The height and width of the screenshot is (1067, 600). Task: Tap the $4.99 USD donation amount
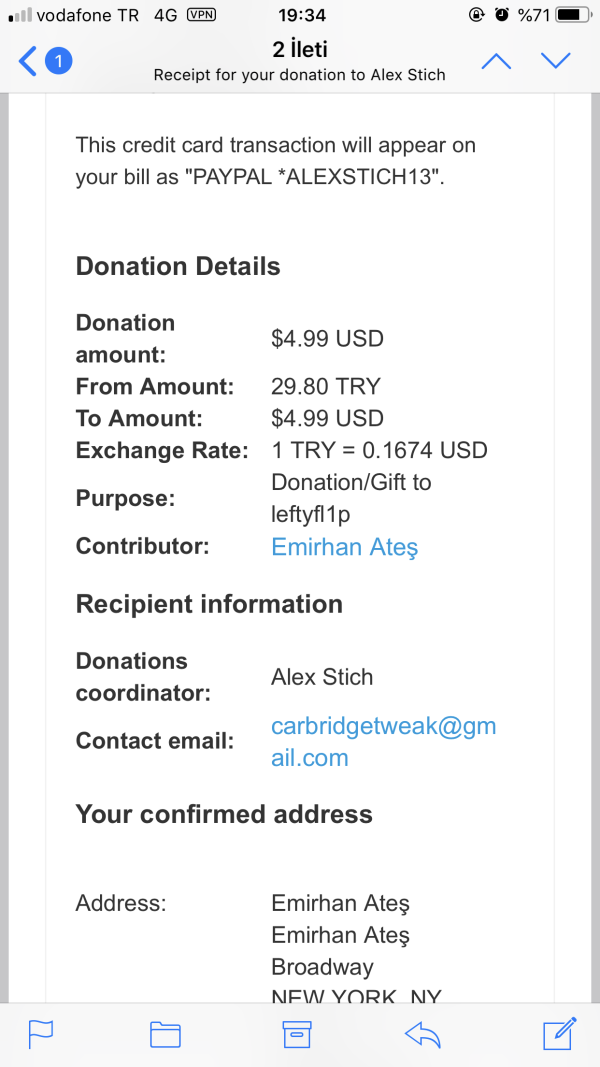tap(327, 338)
